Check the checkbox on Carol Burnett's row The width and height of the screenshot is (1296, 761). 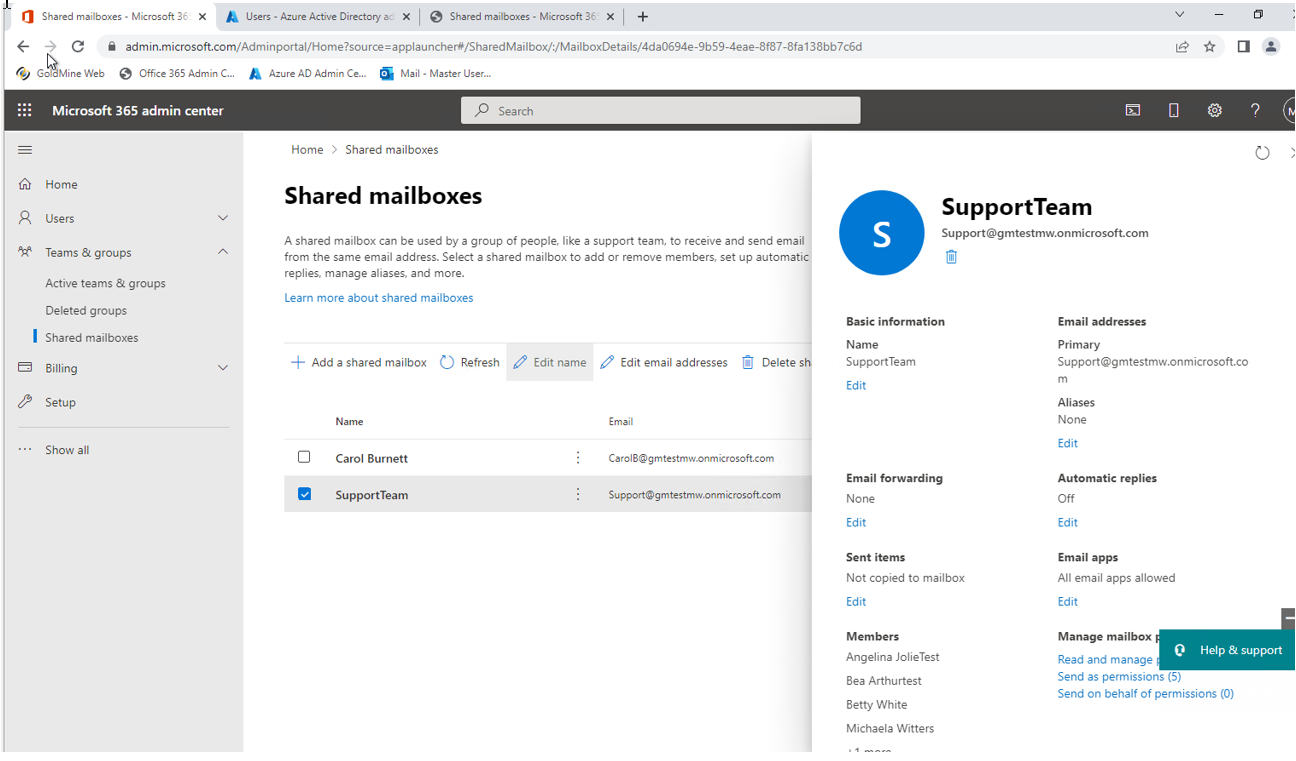(304, 457)
